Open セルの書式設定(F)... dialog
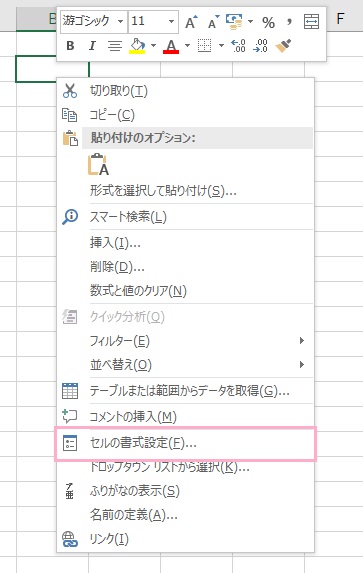This screenshot has width=363, height=573. (x=186, y=443)
